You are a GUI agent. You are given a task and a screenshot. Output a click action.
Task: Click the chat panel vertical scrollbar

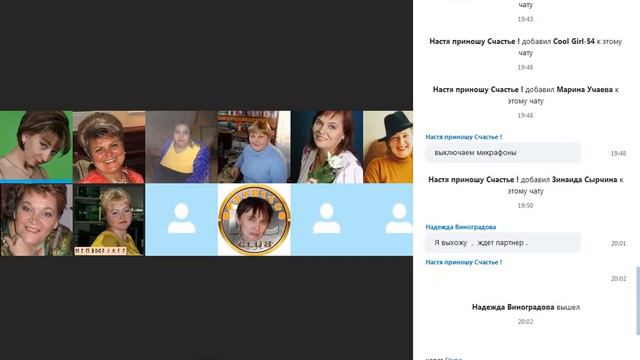tap(638, 301)
